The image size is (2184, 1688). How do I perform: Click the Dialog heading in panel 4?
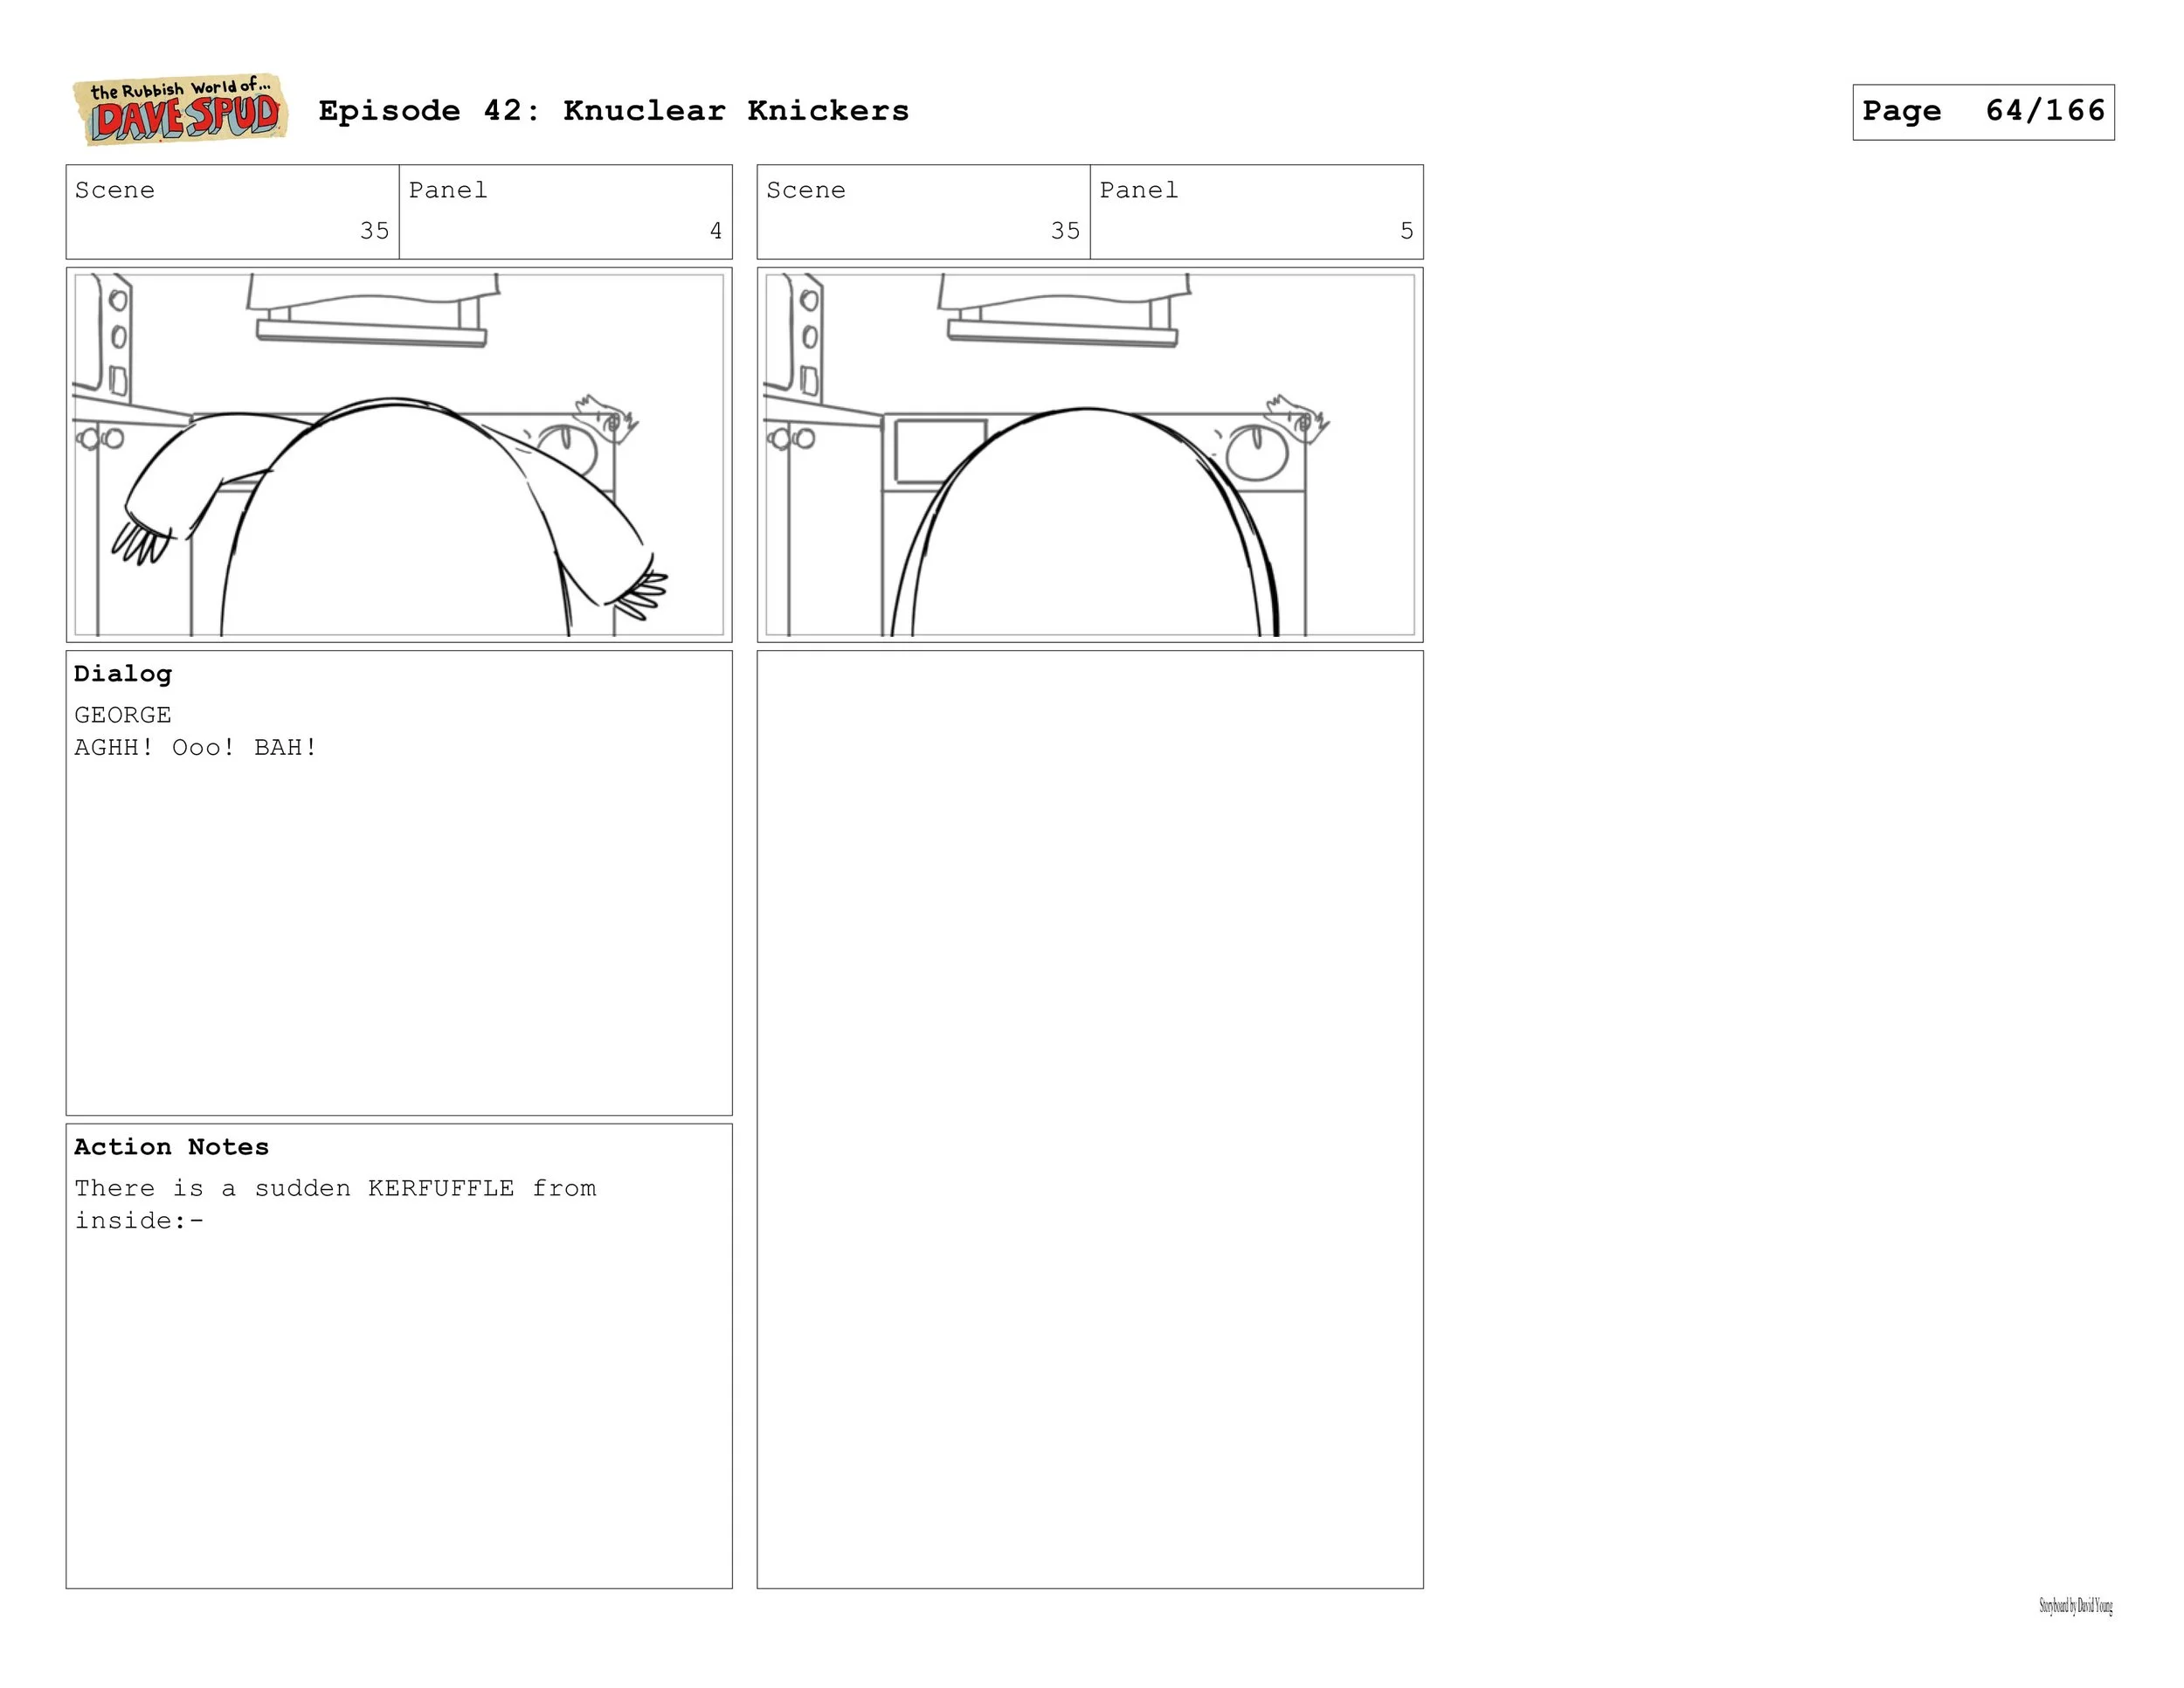coord(123,674)
